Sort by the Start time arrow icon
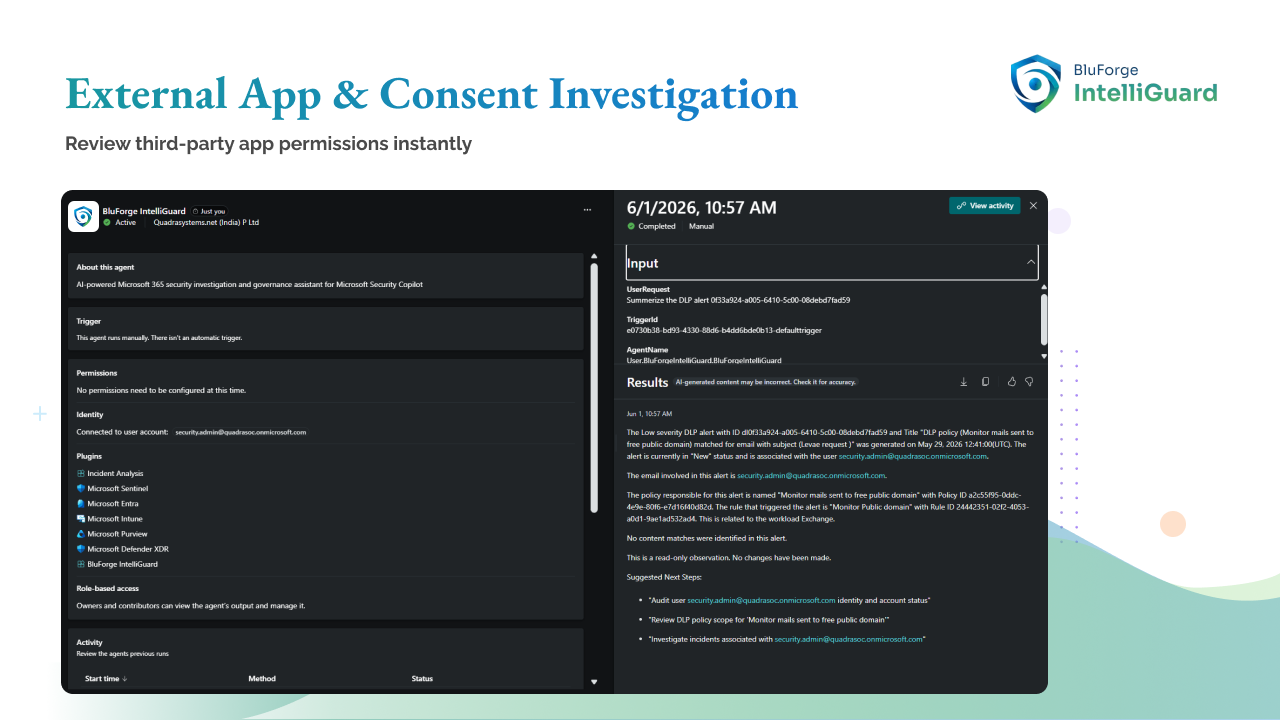 125,679
